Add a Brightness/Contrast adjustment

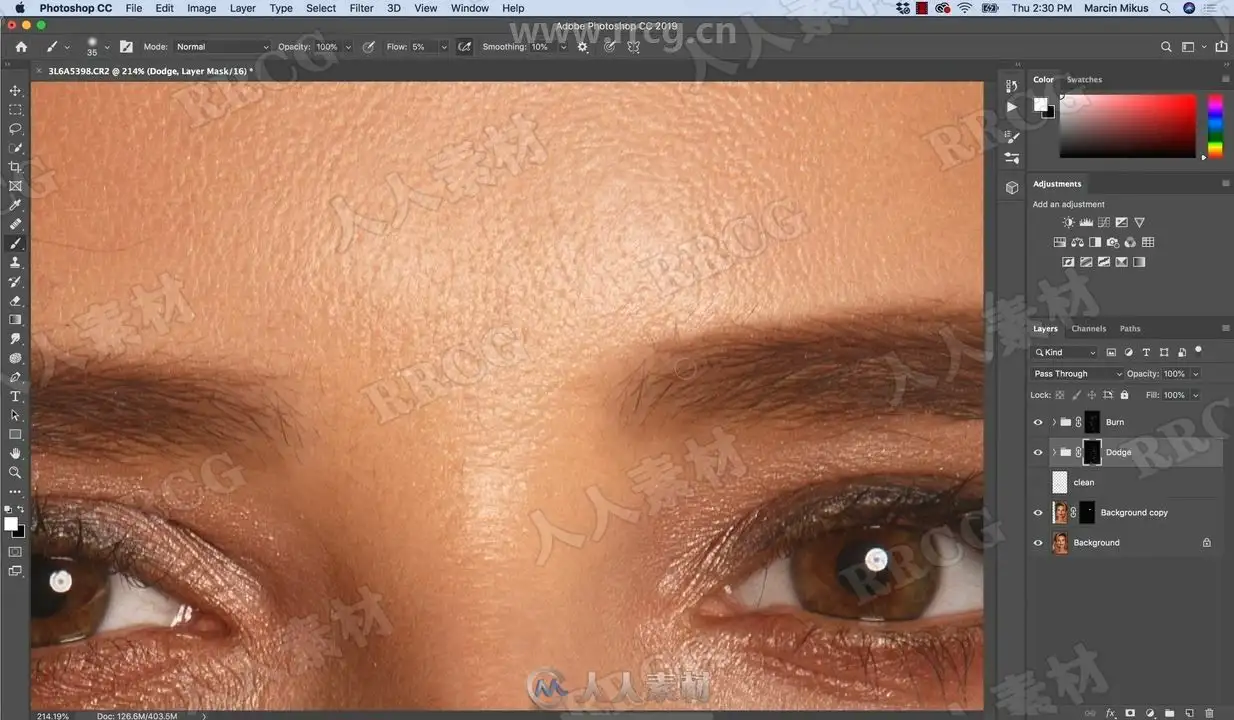click(1068, 222)
